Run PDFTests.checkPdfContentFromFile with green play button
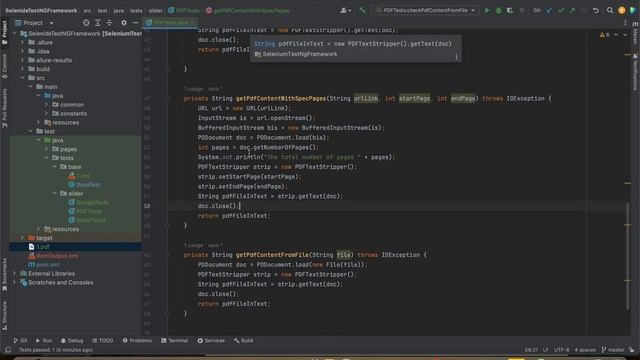Viewport: 640px width, 360px height. tap(487, 10)
